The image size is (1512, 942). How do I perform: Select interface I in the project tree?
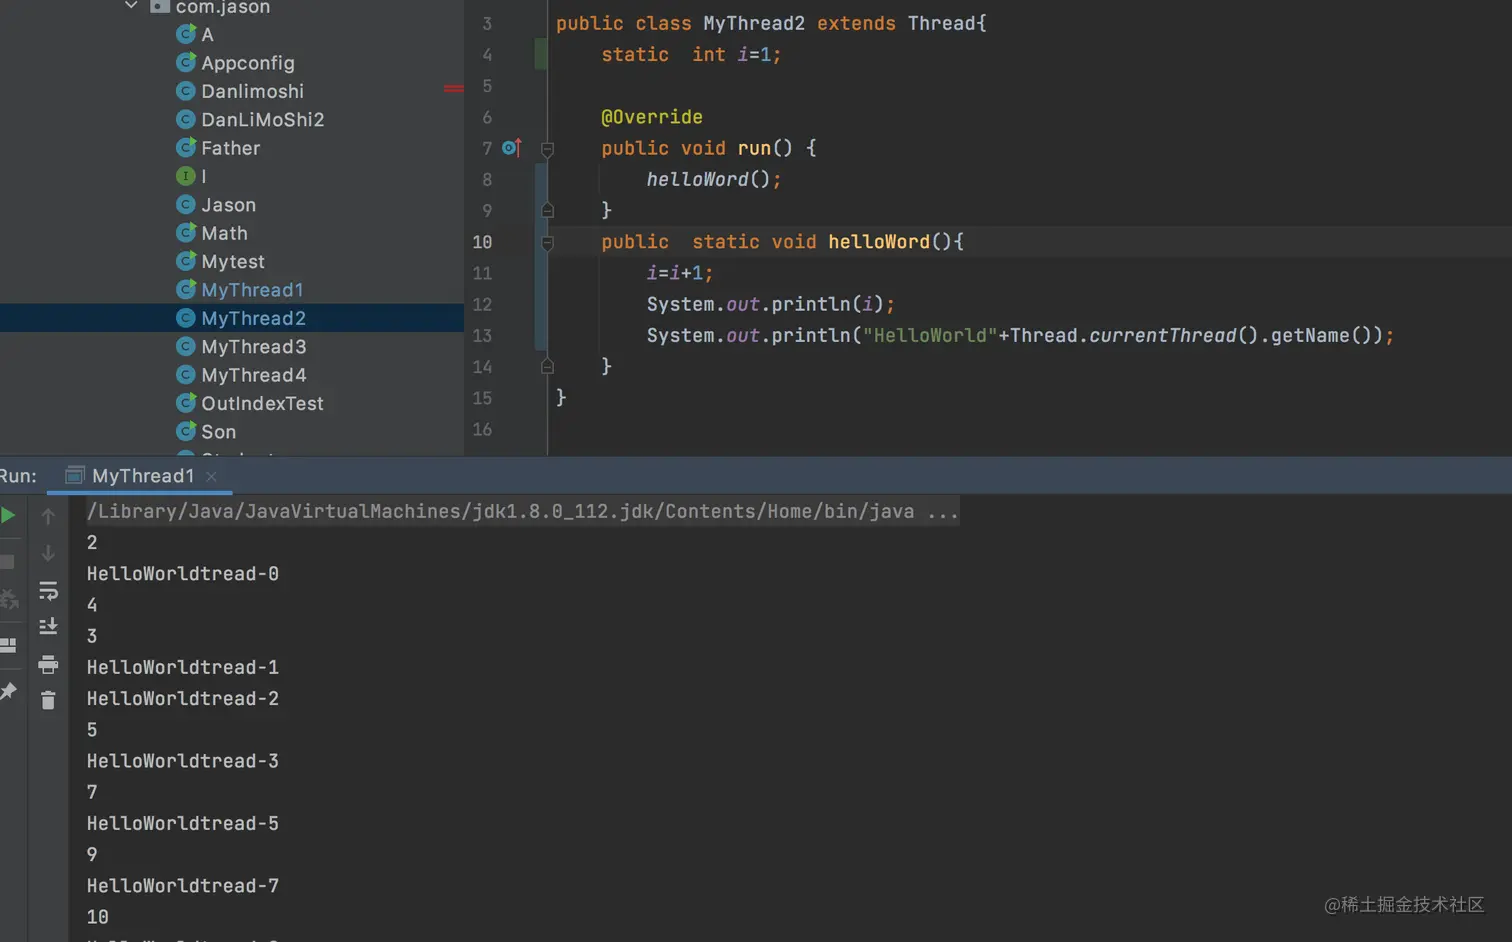point(203,176)
